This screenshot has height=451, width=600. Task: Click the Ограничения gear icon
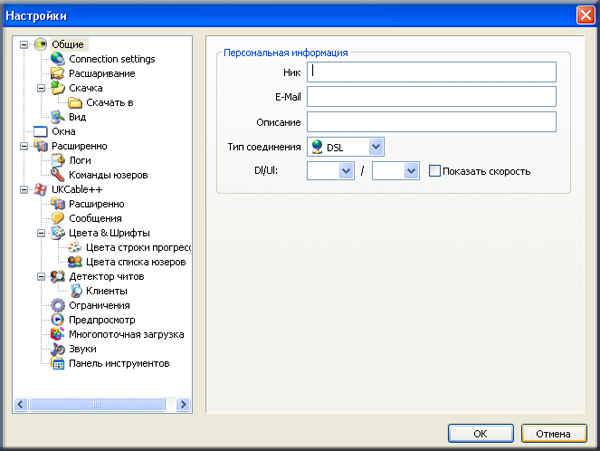point(58,305)
